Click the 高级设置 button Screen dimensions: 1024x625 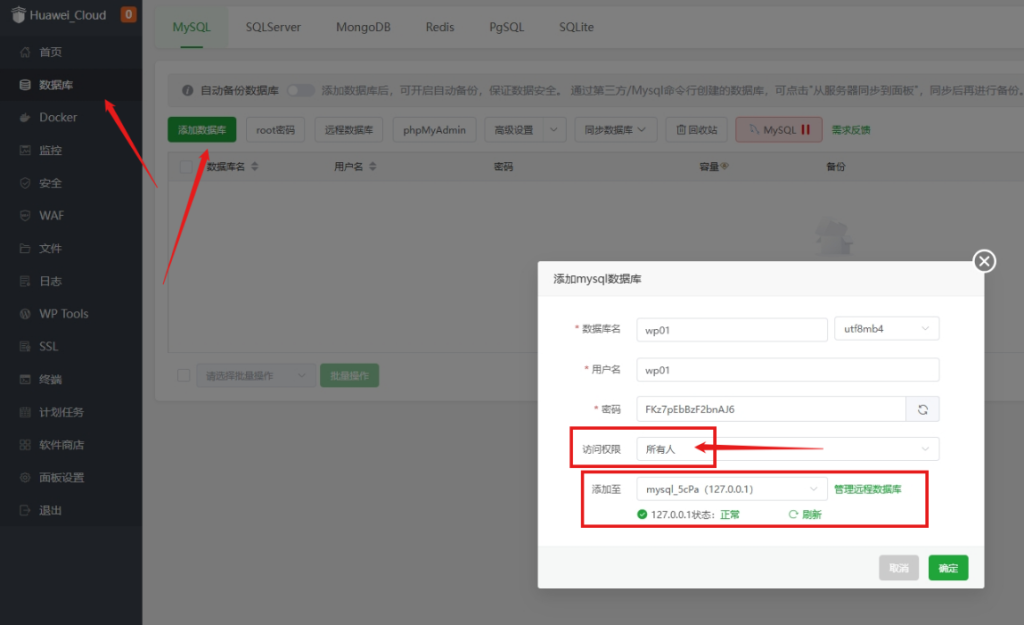coord(514,130)
